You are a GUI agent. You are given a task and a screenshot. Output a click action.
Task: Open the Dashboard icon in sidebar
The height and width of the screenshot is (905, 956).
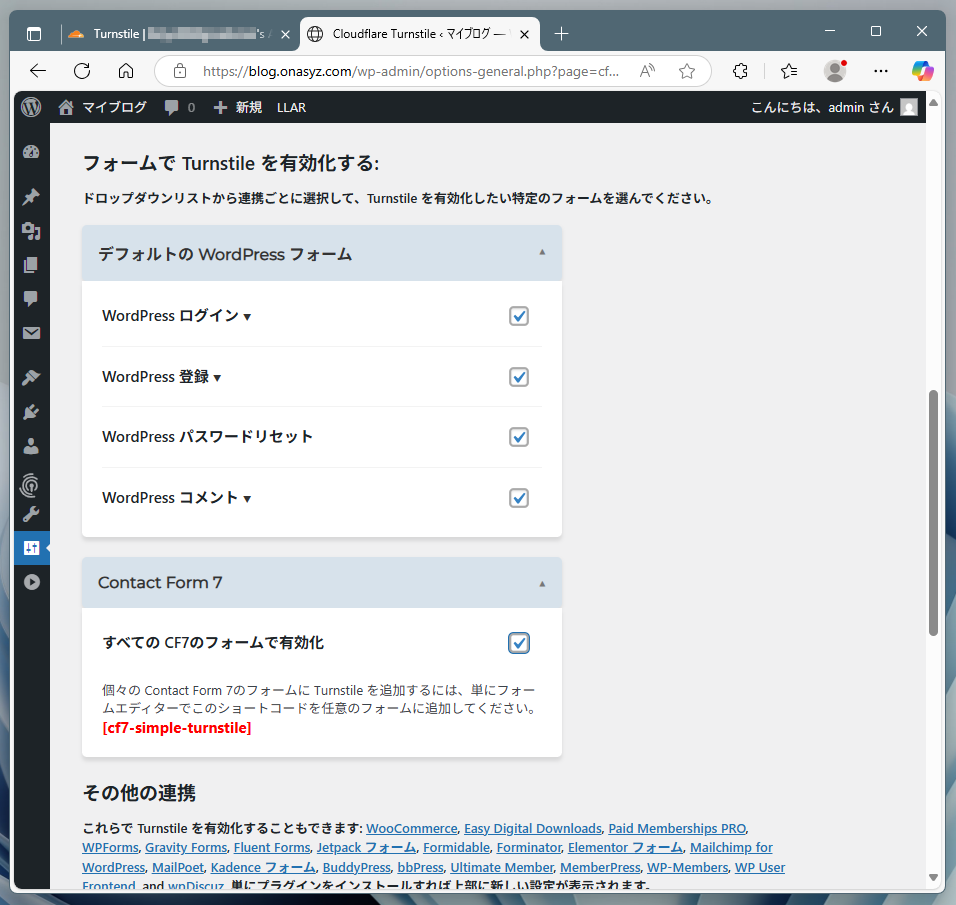pos(31,152)
